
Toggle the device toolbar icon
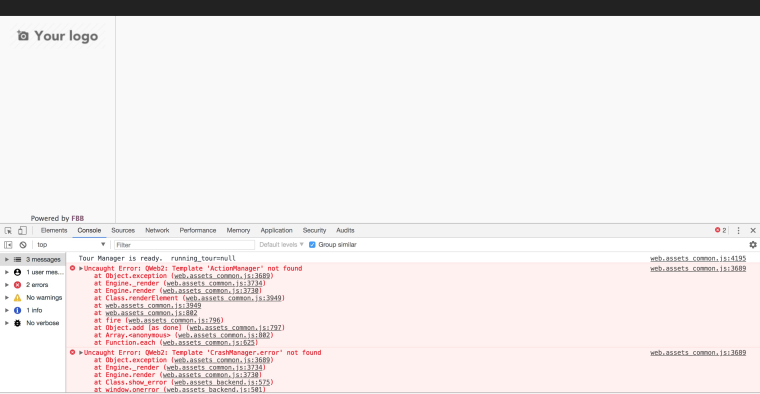click(22, 231)
